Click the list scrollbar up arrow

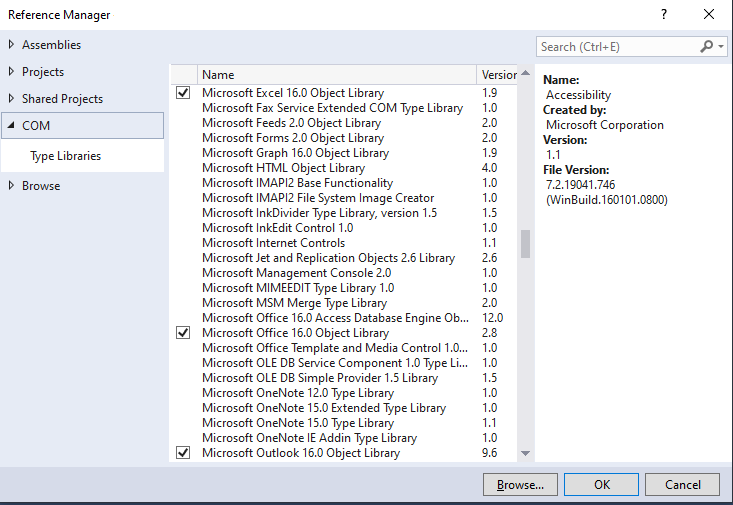click(525, 73)
